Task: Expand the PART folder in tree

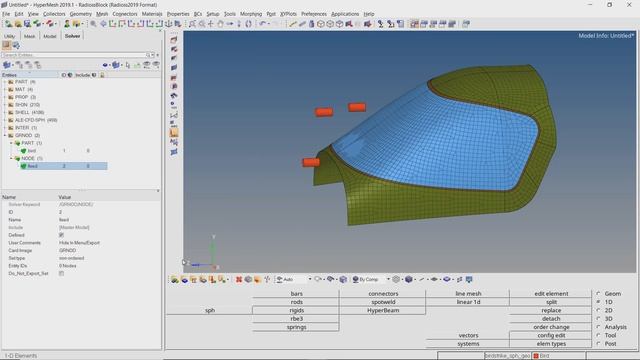Action: pos(5,82)
